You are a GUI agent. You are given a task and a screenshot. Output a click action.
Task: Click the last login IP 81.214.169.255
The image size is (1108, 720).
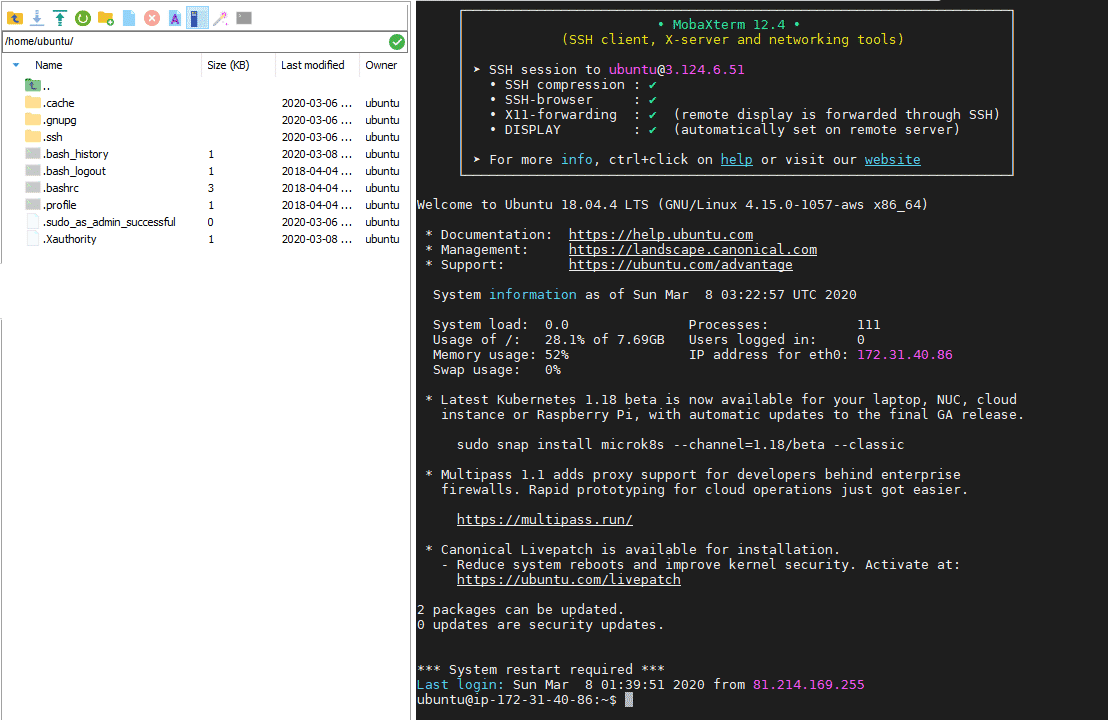808,685
